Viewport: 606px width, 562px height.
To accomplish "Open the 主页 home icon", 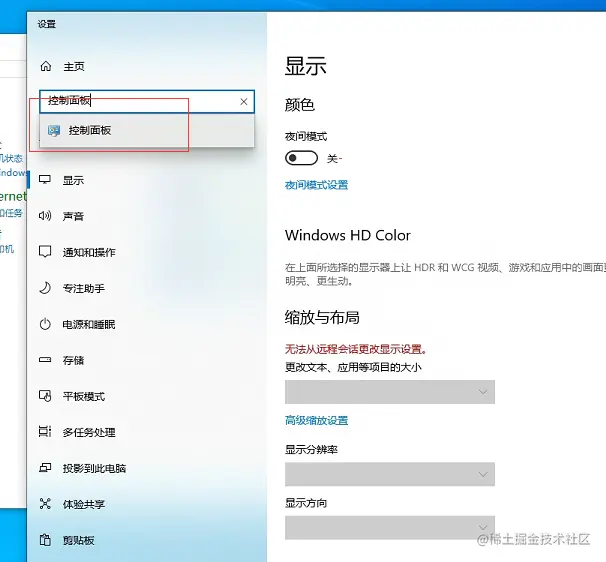I will [x=46, y=66].
